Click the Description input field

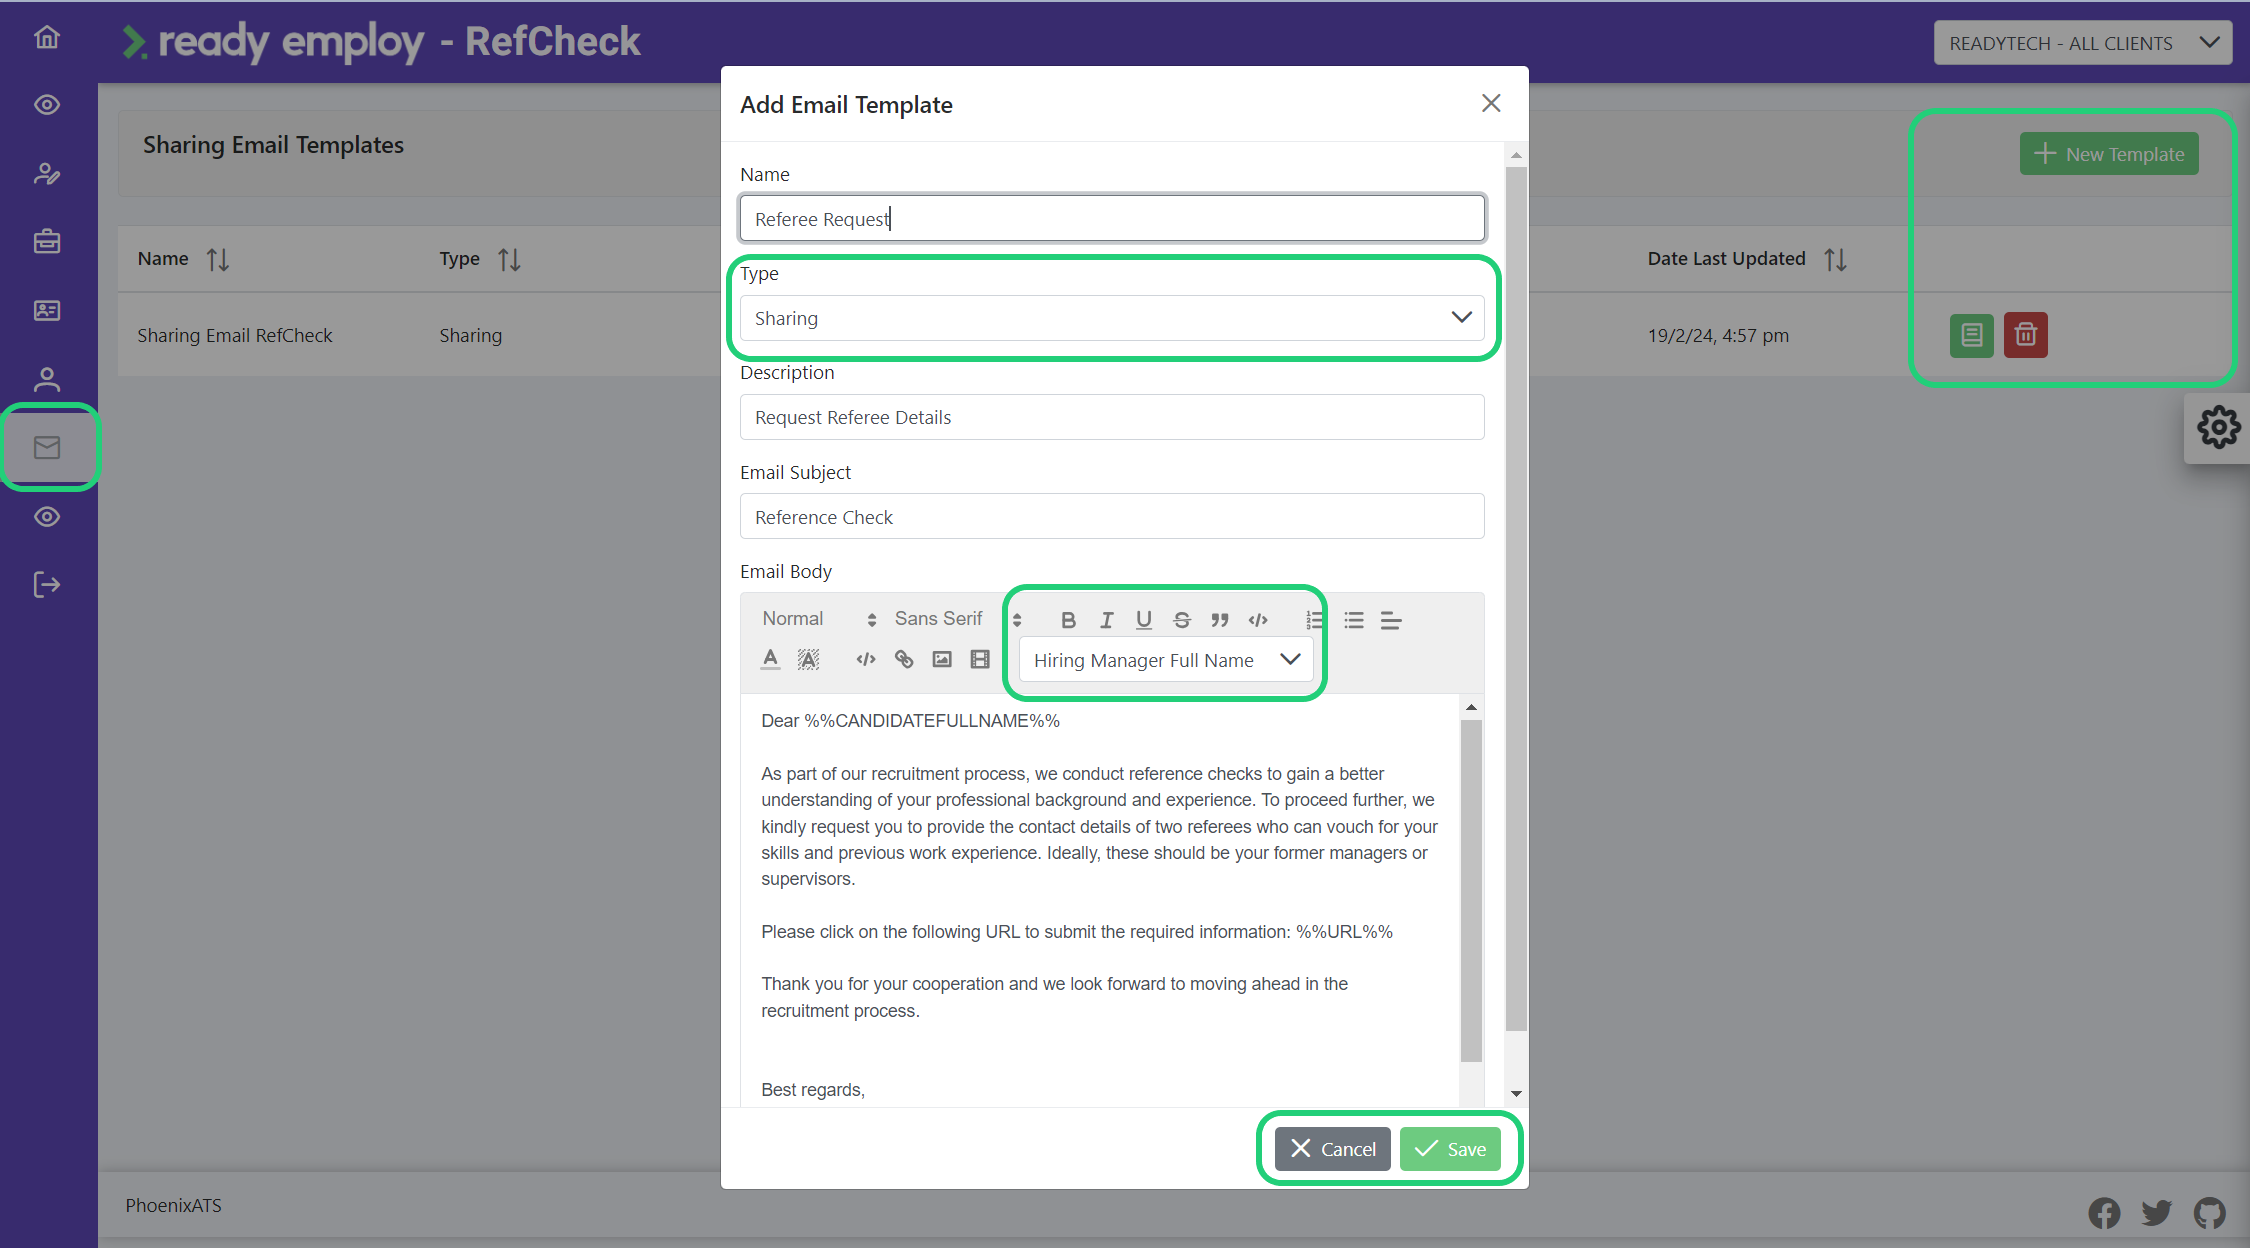[1112, 417]
